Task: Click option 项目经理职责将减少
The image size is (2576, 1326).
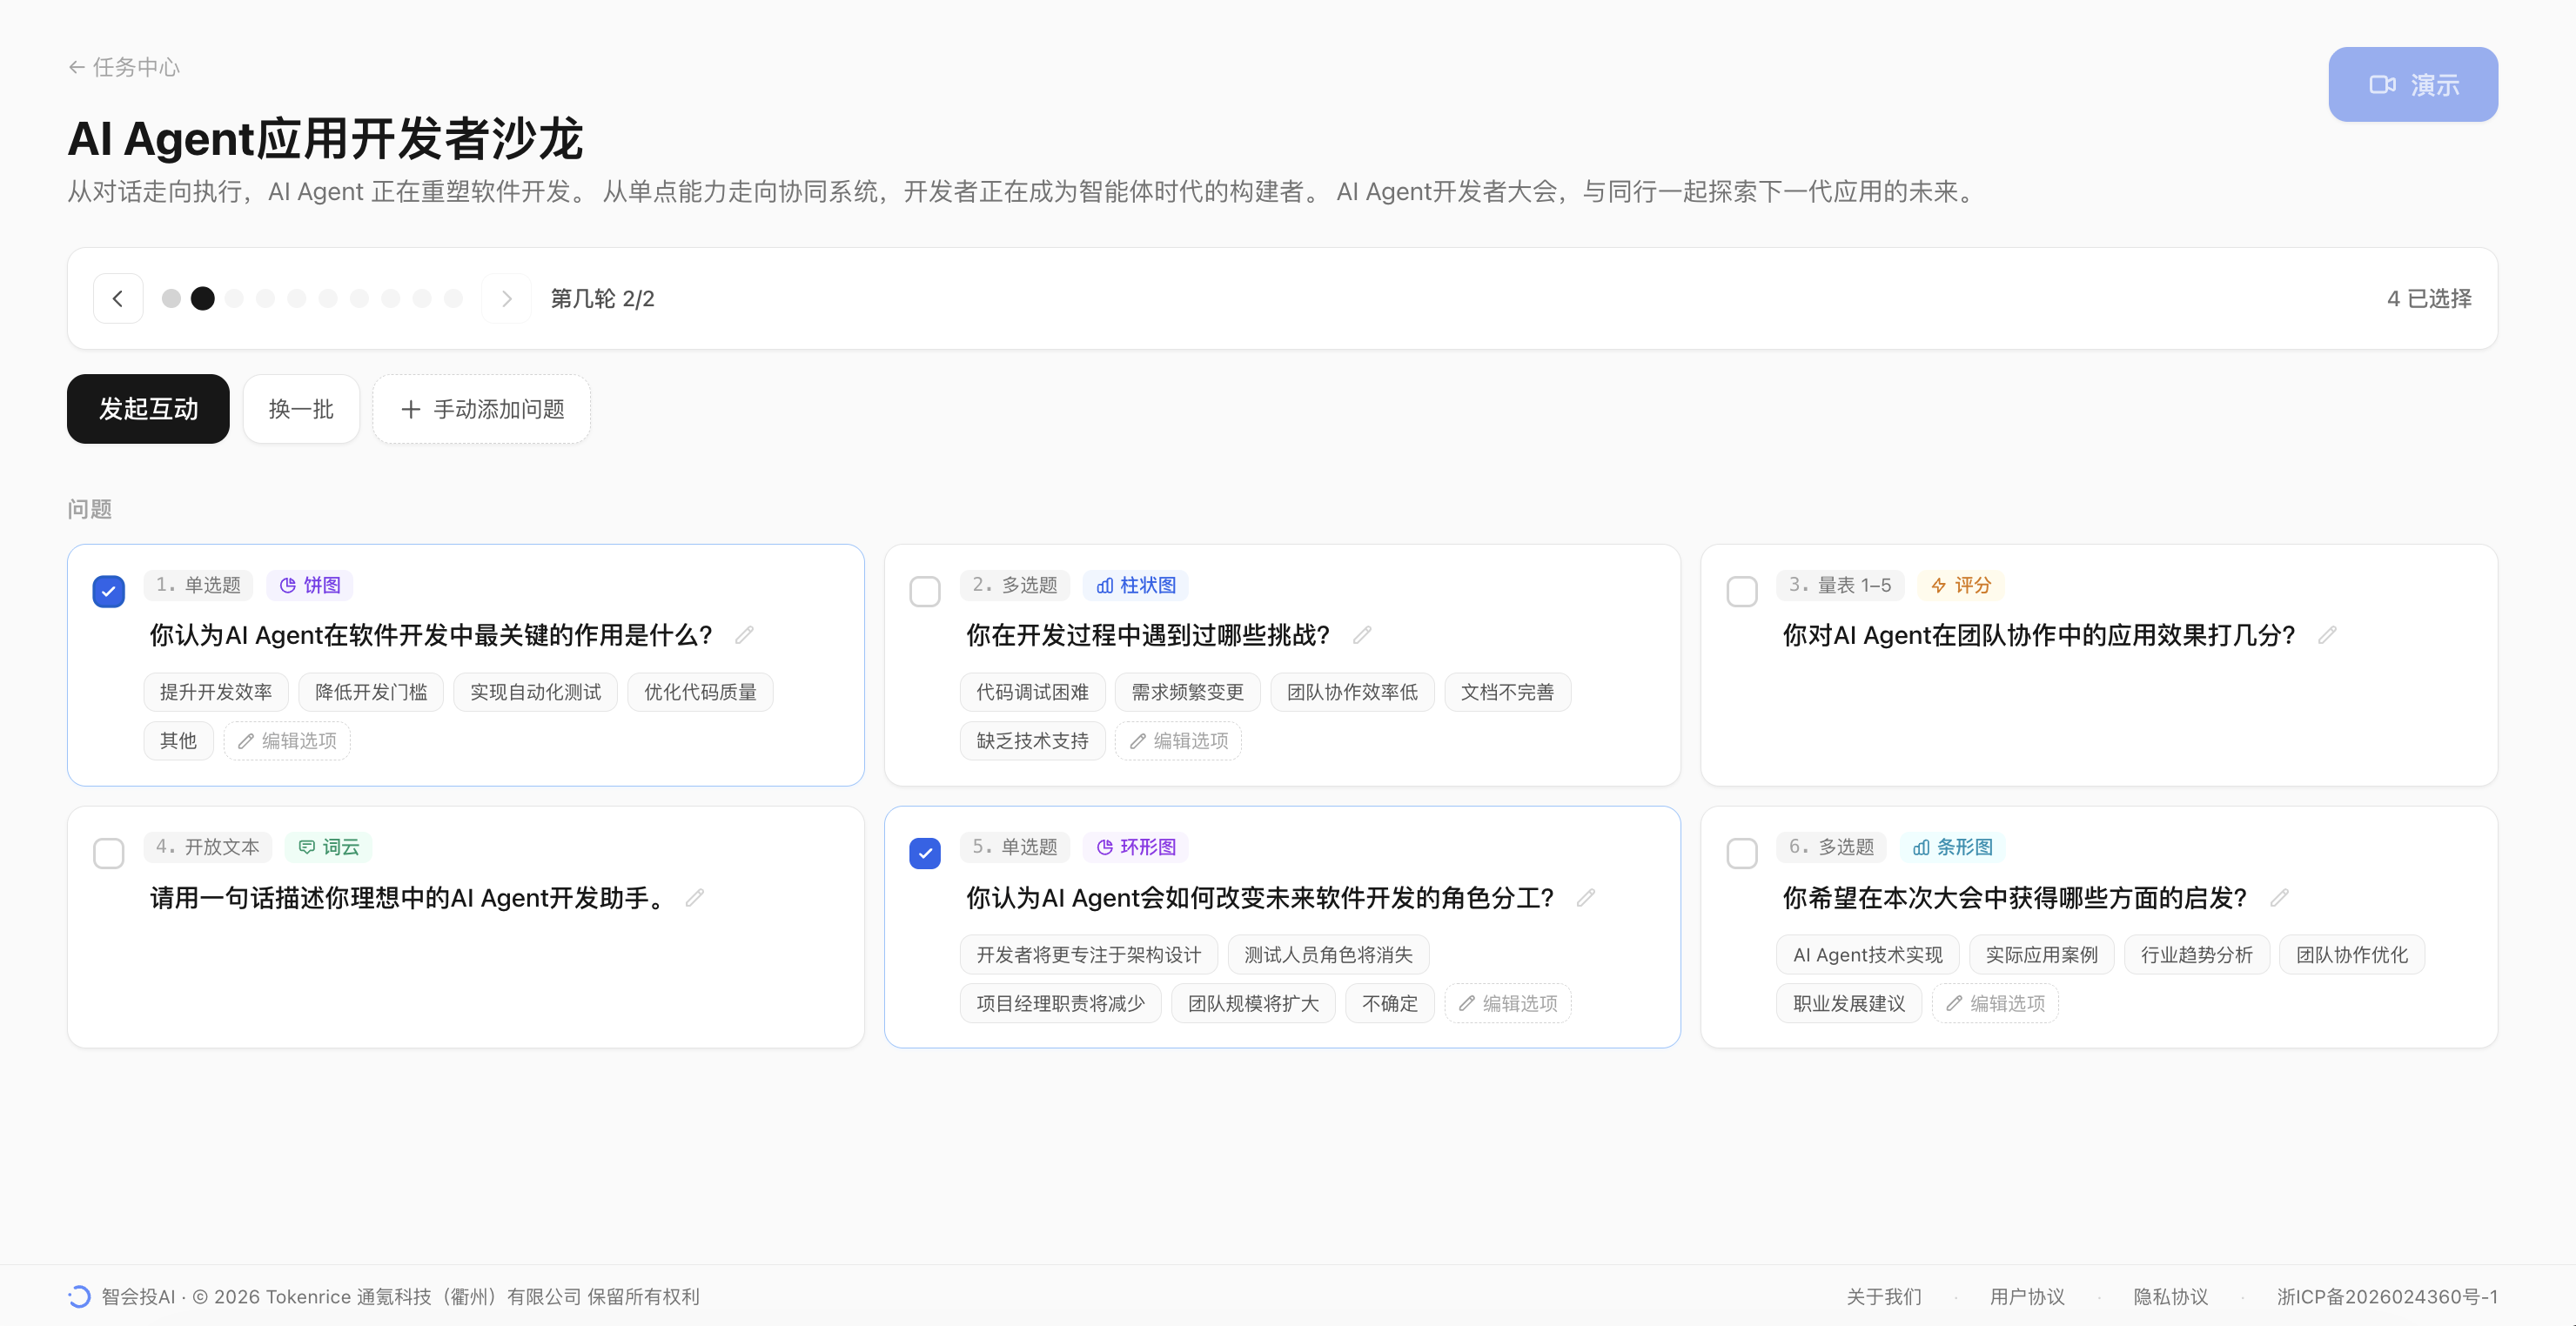Action: (1061, 1003)
